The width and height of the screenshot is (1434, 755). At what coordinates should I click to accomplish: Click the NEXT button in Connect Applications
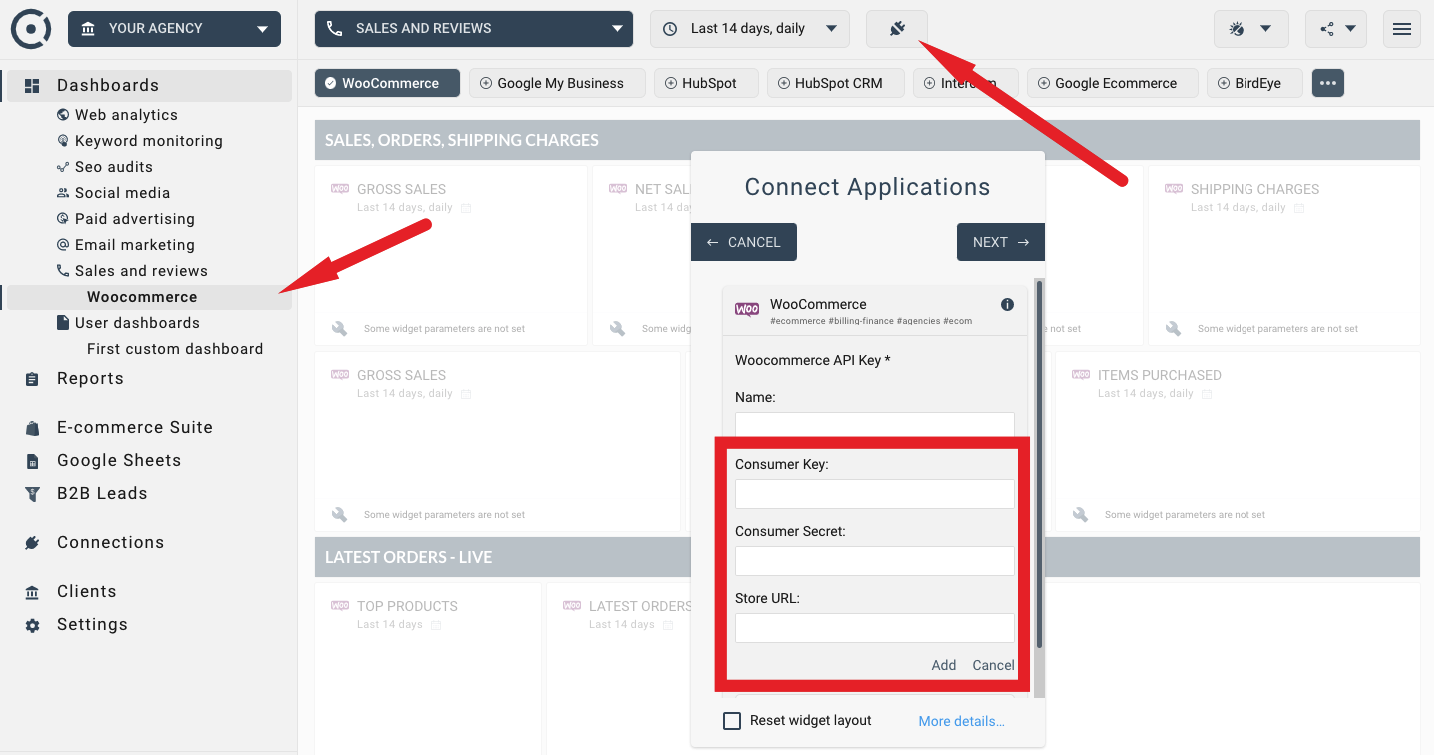[1000, 242]
